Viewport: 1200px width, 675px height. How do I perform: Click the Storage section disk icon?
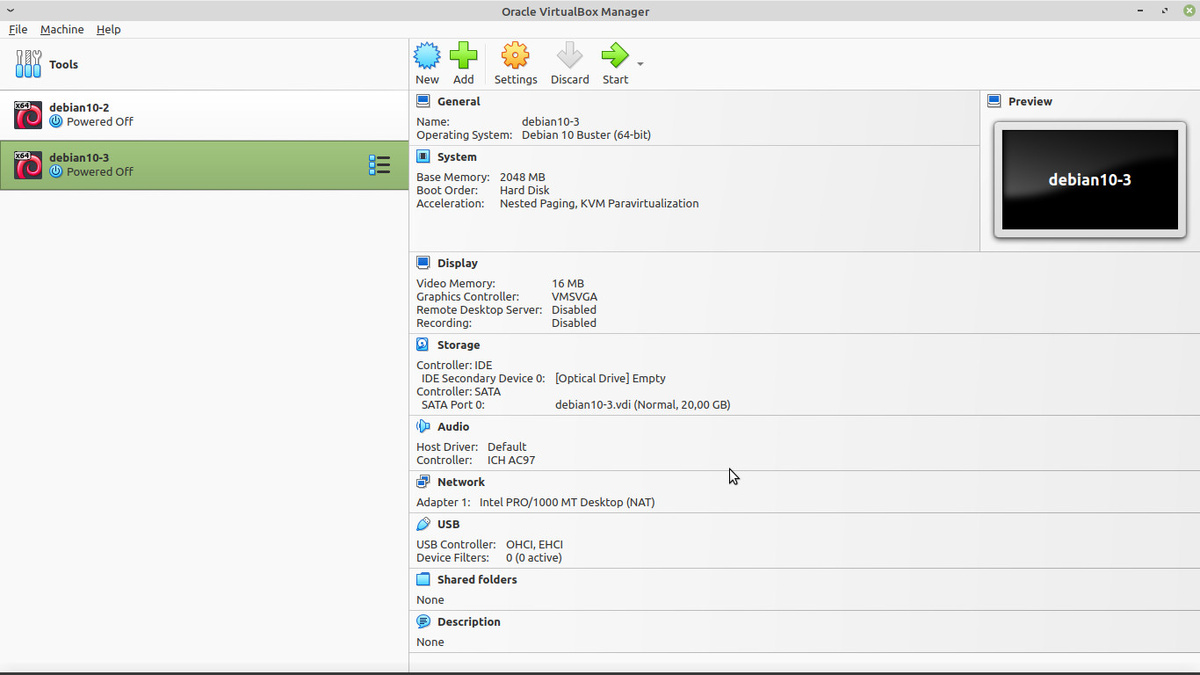point(423,345)
